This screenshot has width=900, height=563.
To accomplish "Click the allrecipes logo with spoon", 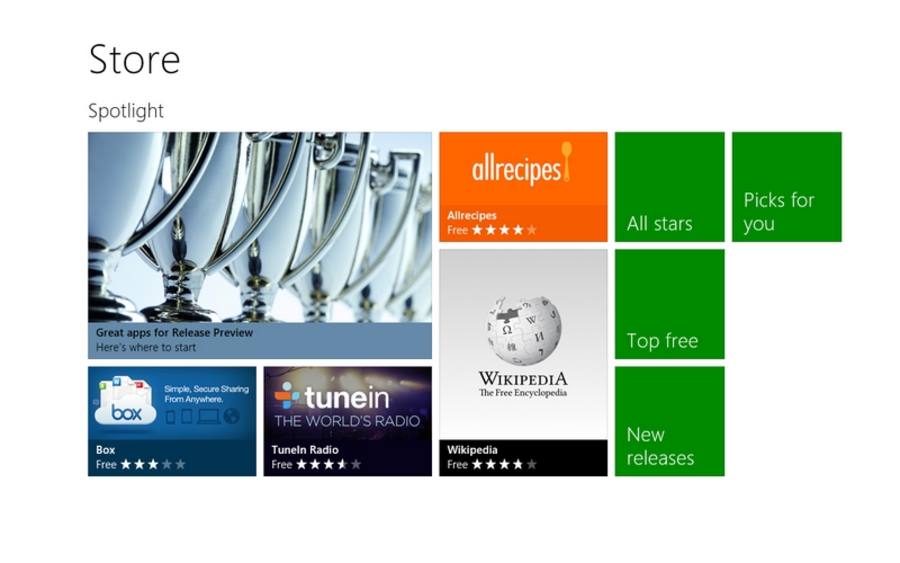I will (522, 165).
